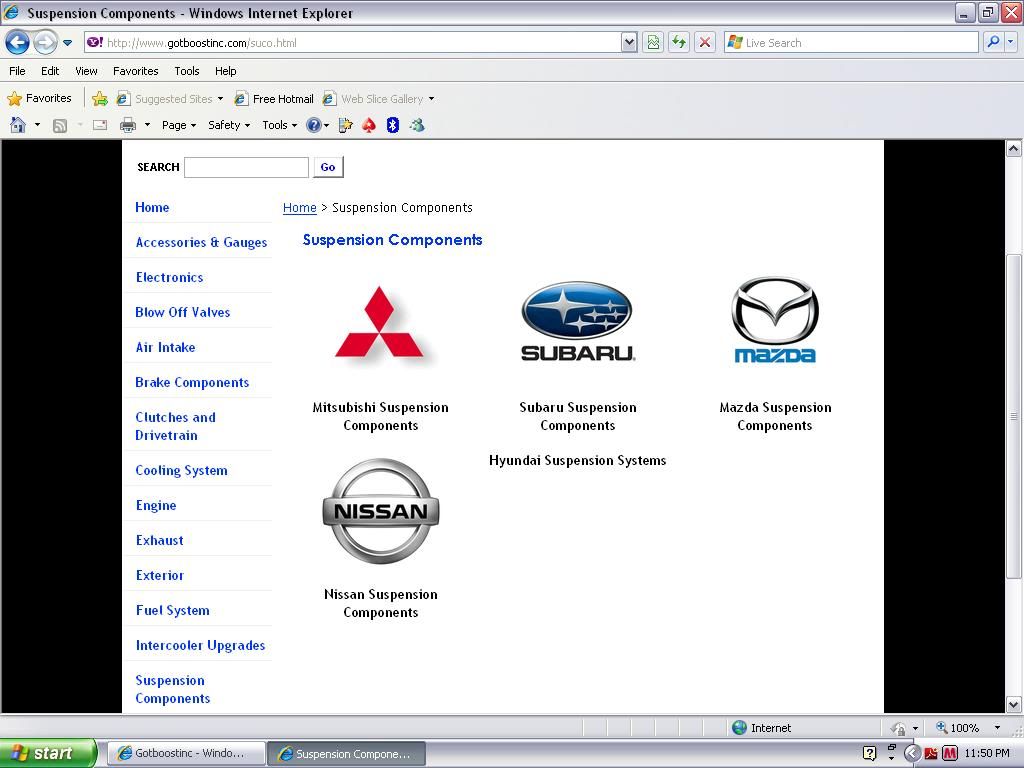
Task: Open the Tools menu in menu bar
Action: click(x=187, y=71)
